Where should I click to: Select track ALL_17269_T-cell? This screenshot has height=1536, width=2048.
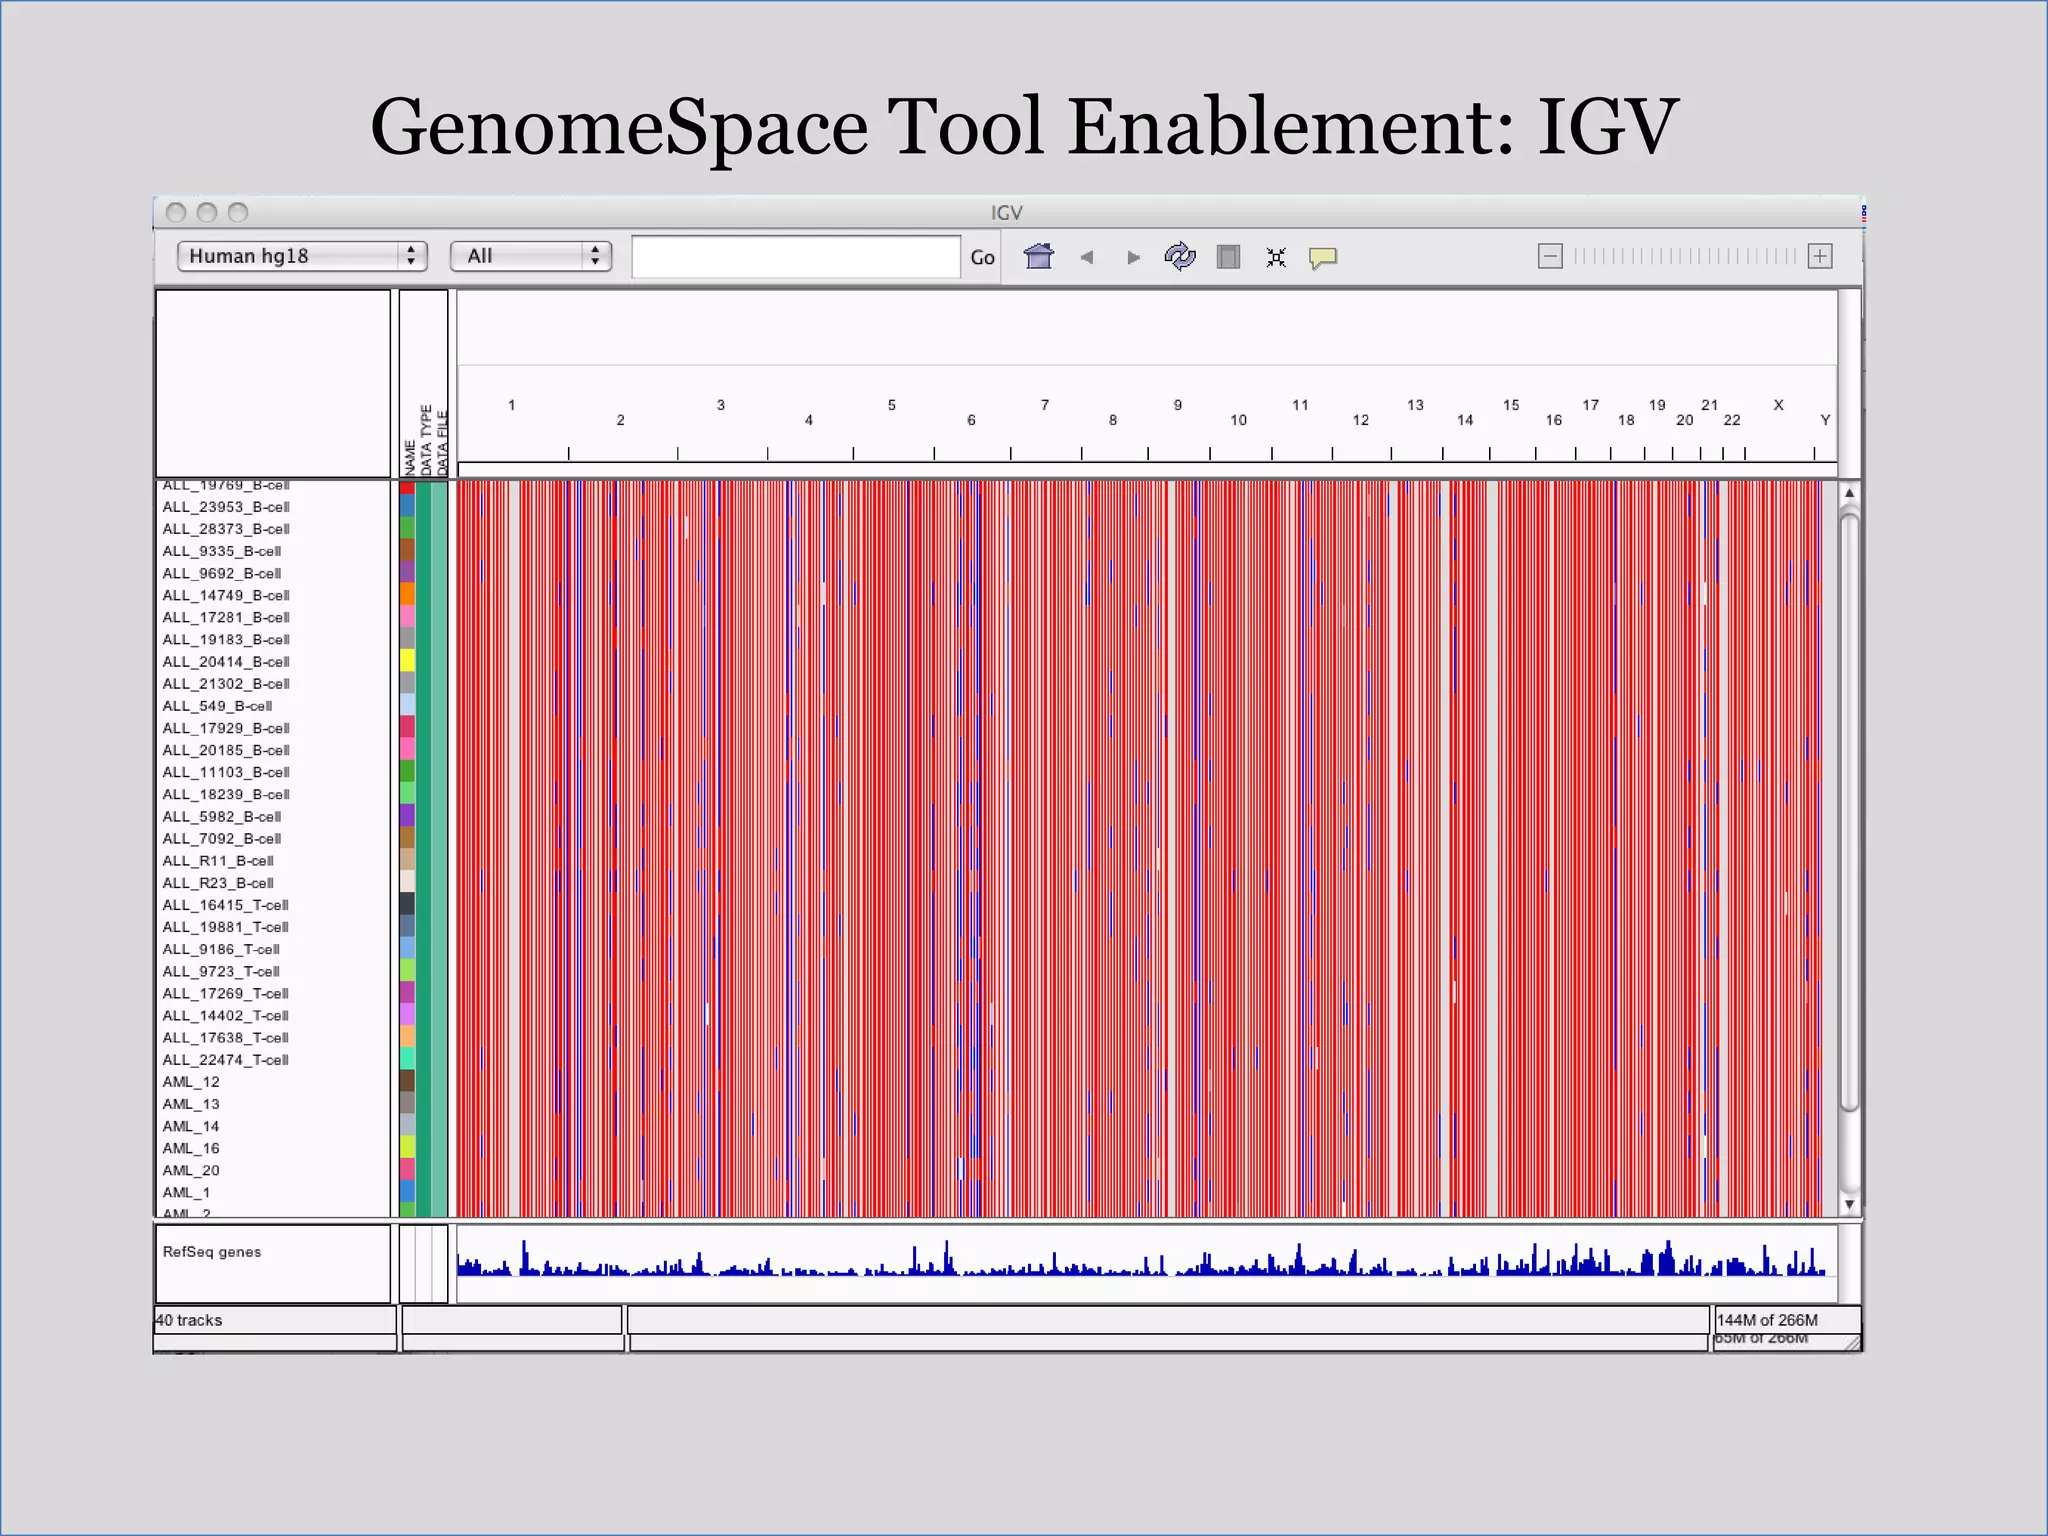[226, 993]
